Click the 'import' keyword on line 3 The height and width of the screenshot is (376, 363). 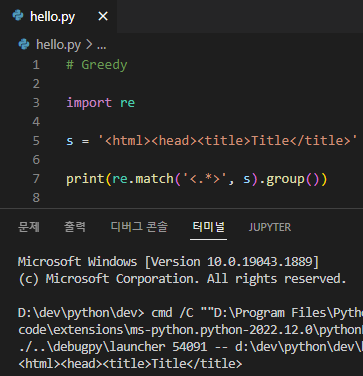[89, 103]
